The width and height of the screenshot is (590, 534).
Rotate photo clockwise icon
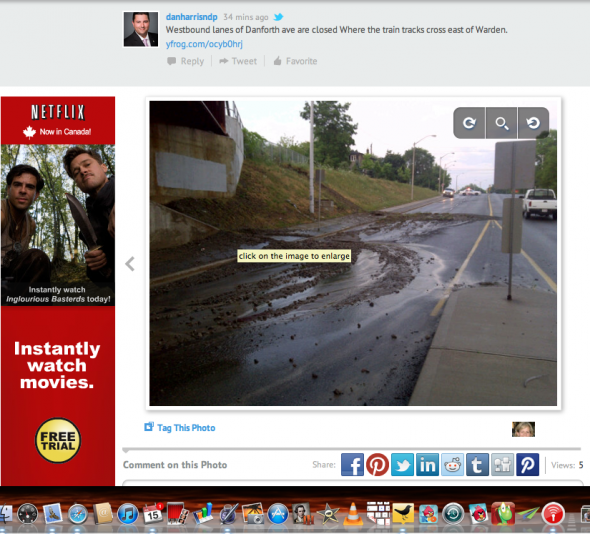(x=469, y=123)
